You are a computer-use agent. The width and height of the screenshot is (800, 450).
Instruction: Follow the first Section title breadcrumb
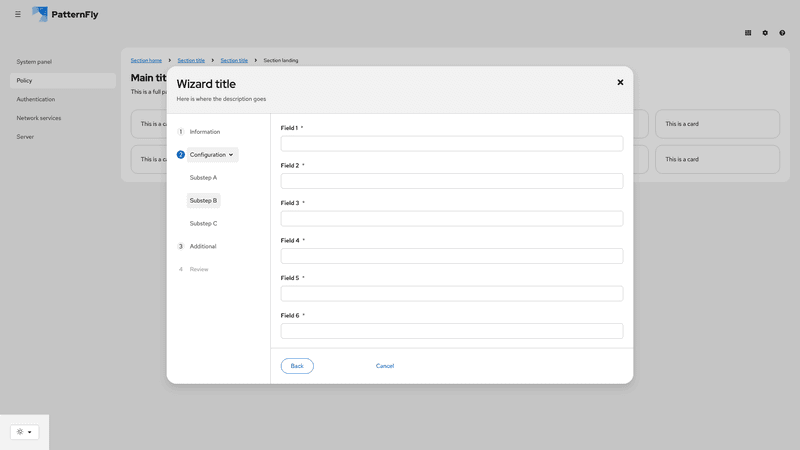point(191,60)
